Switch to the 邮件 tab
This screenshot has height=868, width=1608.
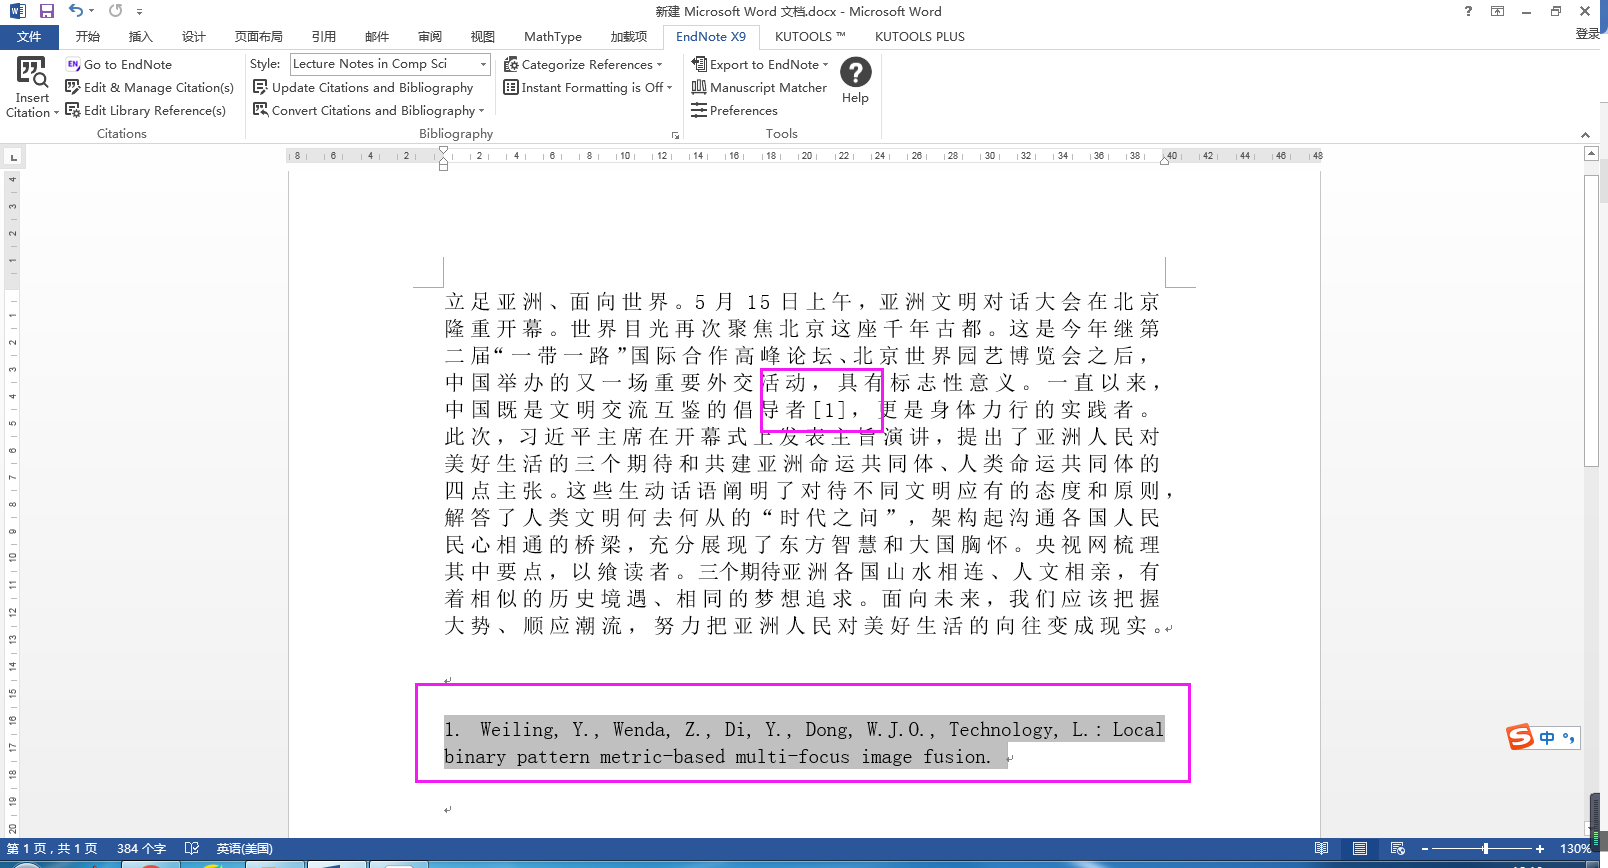click(377, 37)
